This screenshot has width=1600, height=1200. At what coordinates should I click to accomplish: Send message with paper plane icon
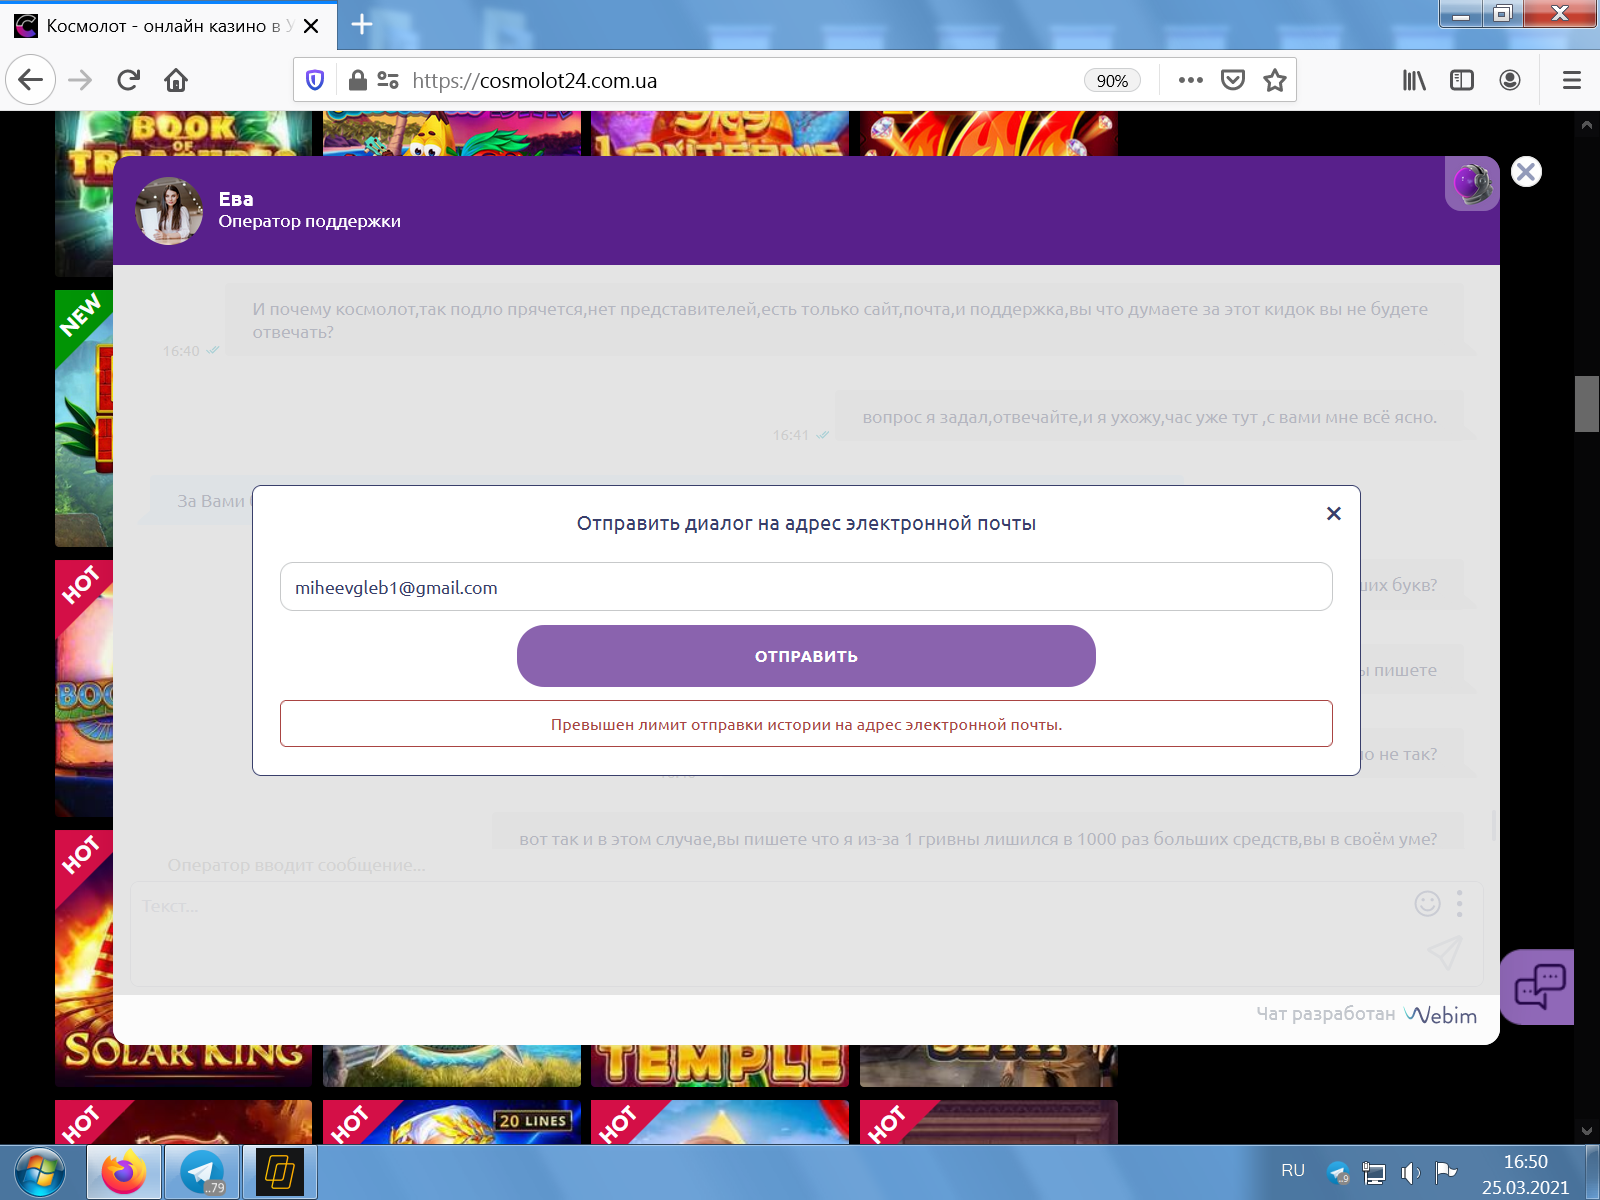(x=1444, y=953)
